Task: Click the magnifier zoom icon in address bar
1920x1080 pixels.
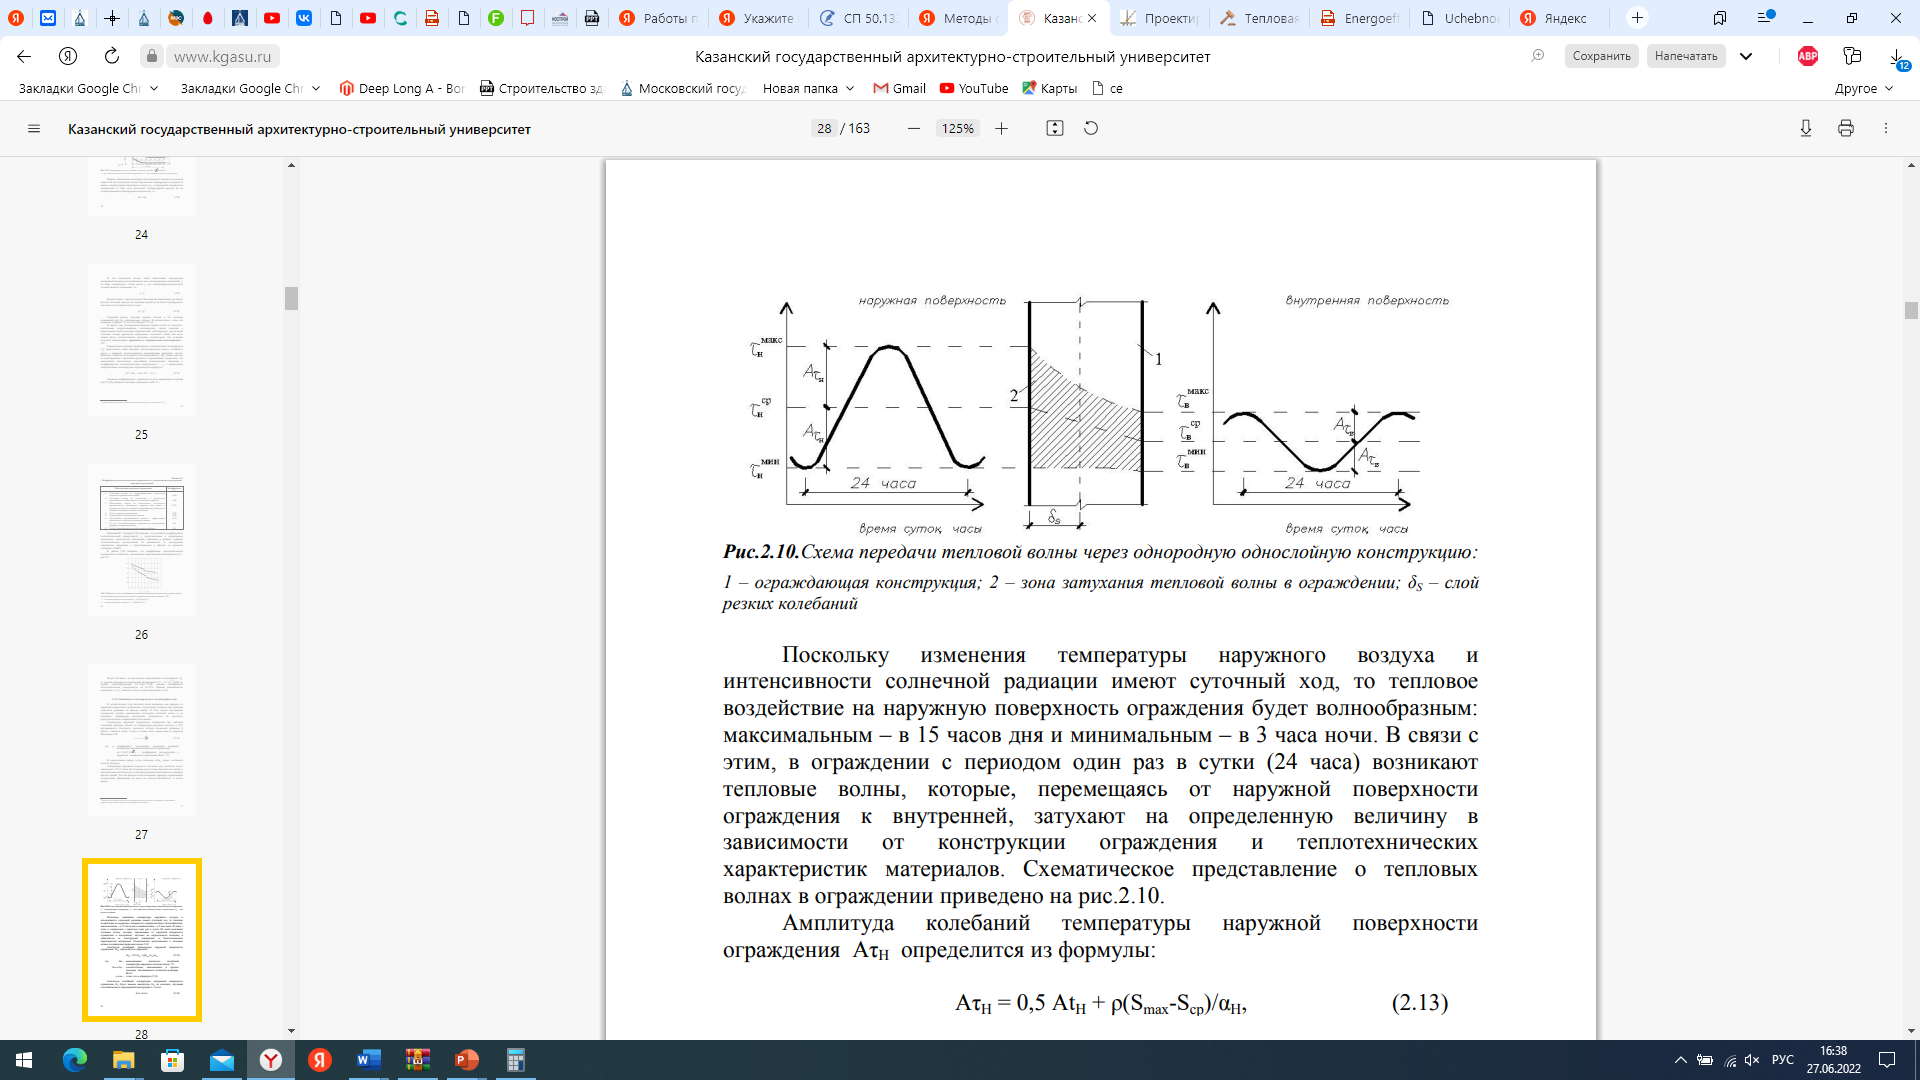Action: click(x=1538, y=56)
